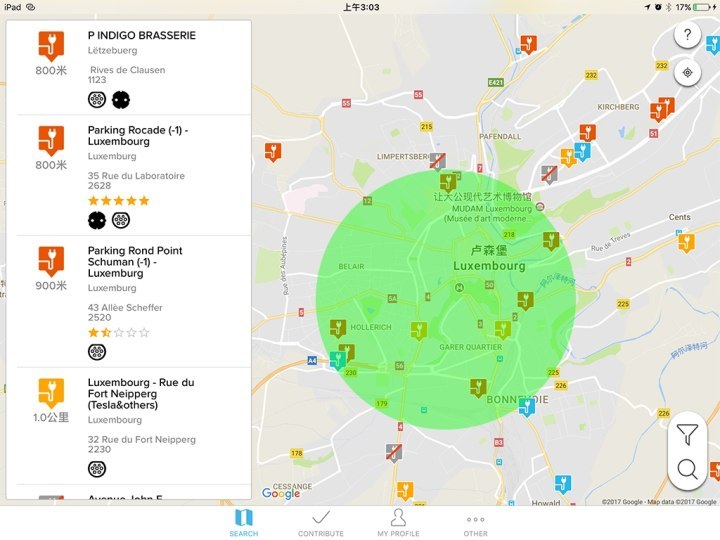The height and width of the screenshot is (540, 720).
Task: Tap the time display in status bar
Action: (x=361, y=7)
